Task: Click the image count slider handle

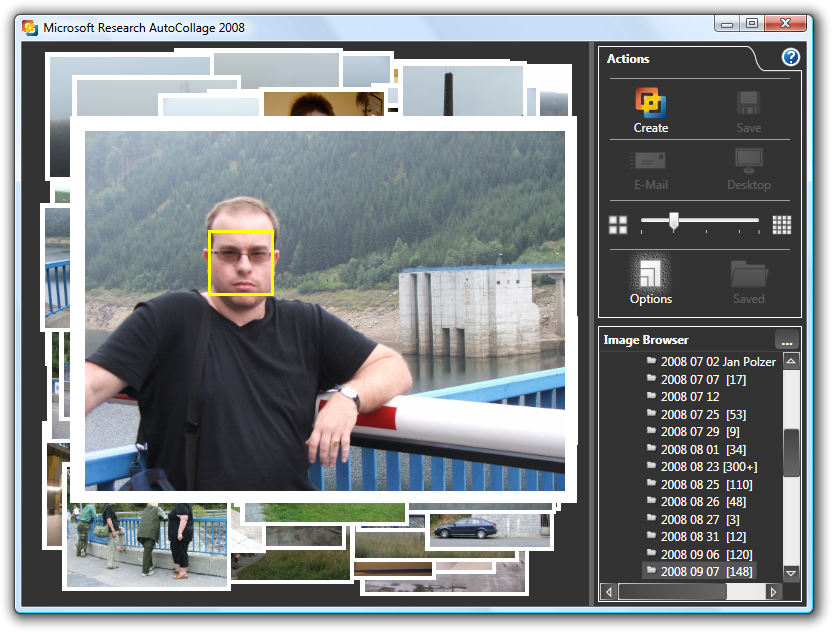Action: pos(673,221)
